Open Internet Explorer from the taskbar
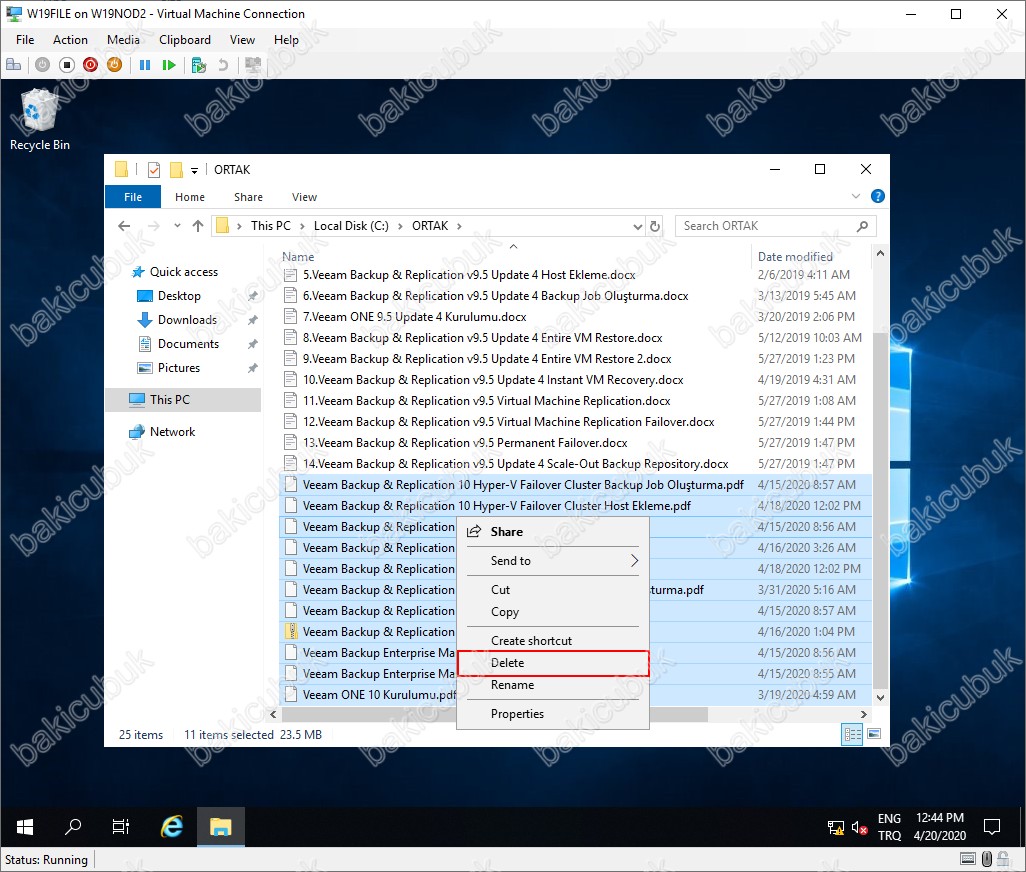Image resolution: width=1026 pixels, height=872 pixels. (x=173, y=827)
